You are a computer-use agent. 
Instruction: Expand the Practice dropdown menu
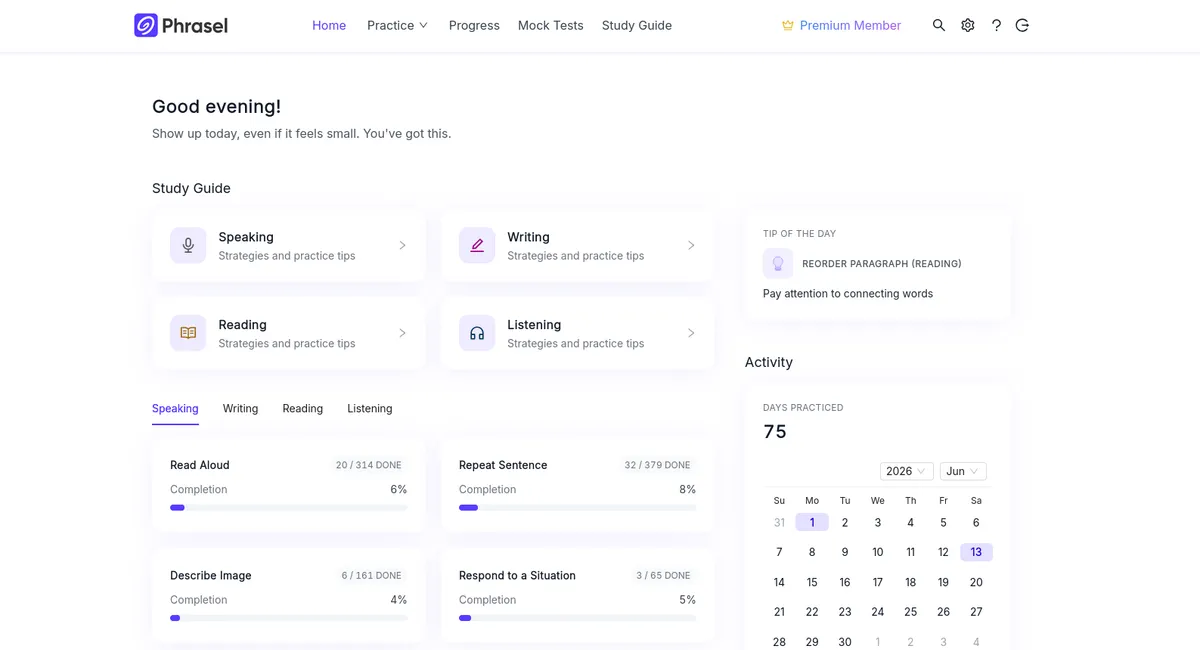pyautogui.click(x=397, y=25)
